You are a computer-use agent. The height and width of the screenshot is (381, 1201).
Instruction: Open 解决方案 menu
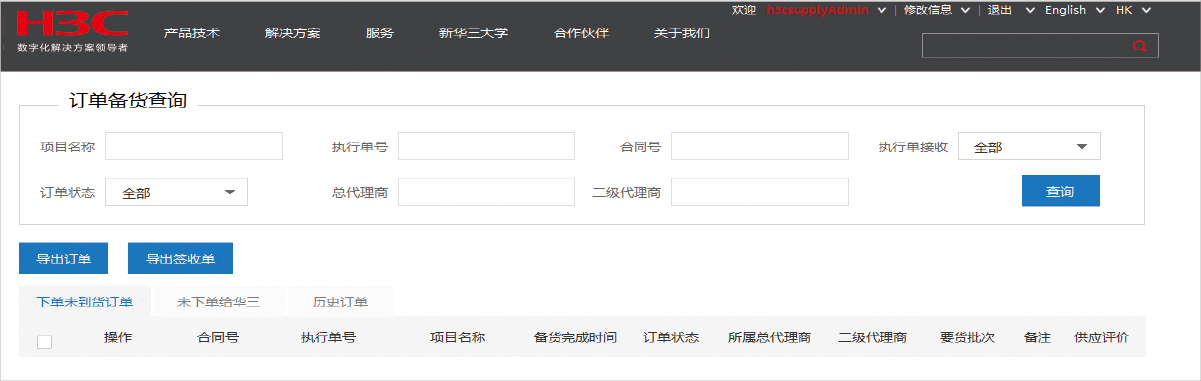pyautogui.click(x=293, y=33)
